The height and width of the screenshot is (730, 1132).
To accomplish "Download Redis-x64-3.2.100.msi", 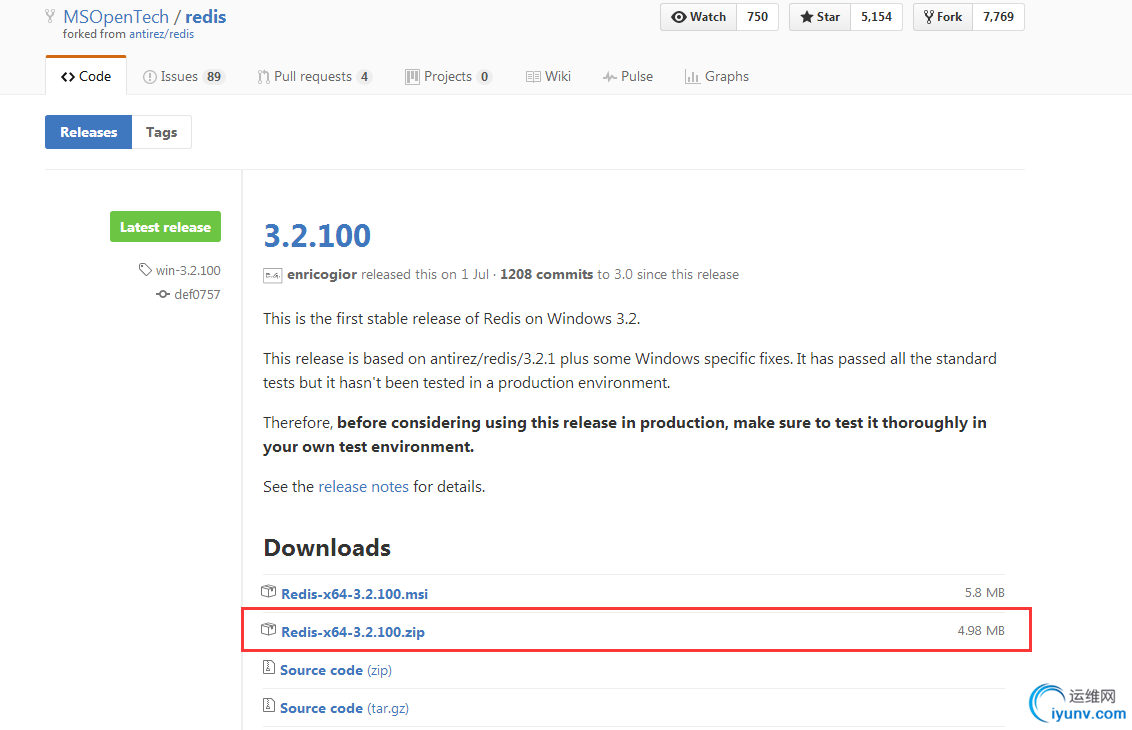I will coord(354,594).
